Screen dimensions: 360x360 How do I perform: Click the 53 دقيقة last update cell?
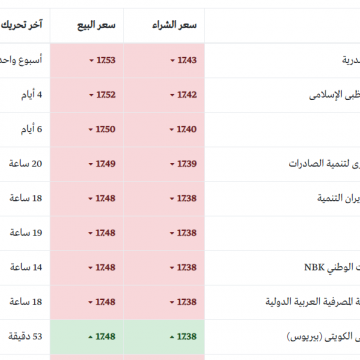pos(25,337)
